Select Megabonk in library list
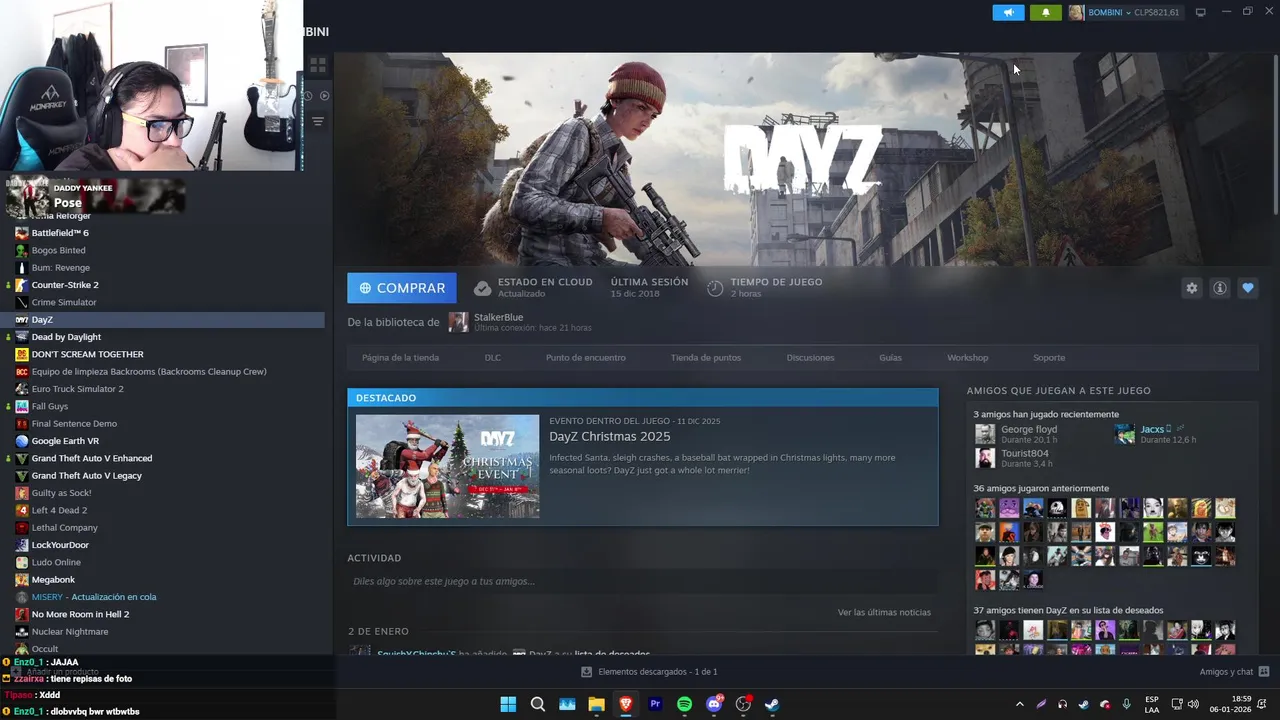 53,580
